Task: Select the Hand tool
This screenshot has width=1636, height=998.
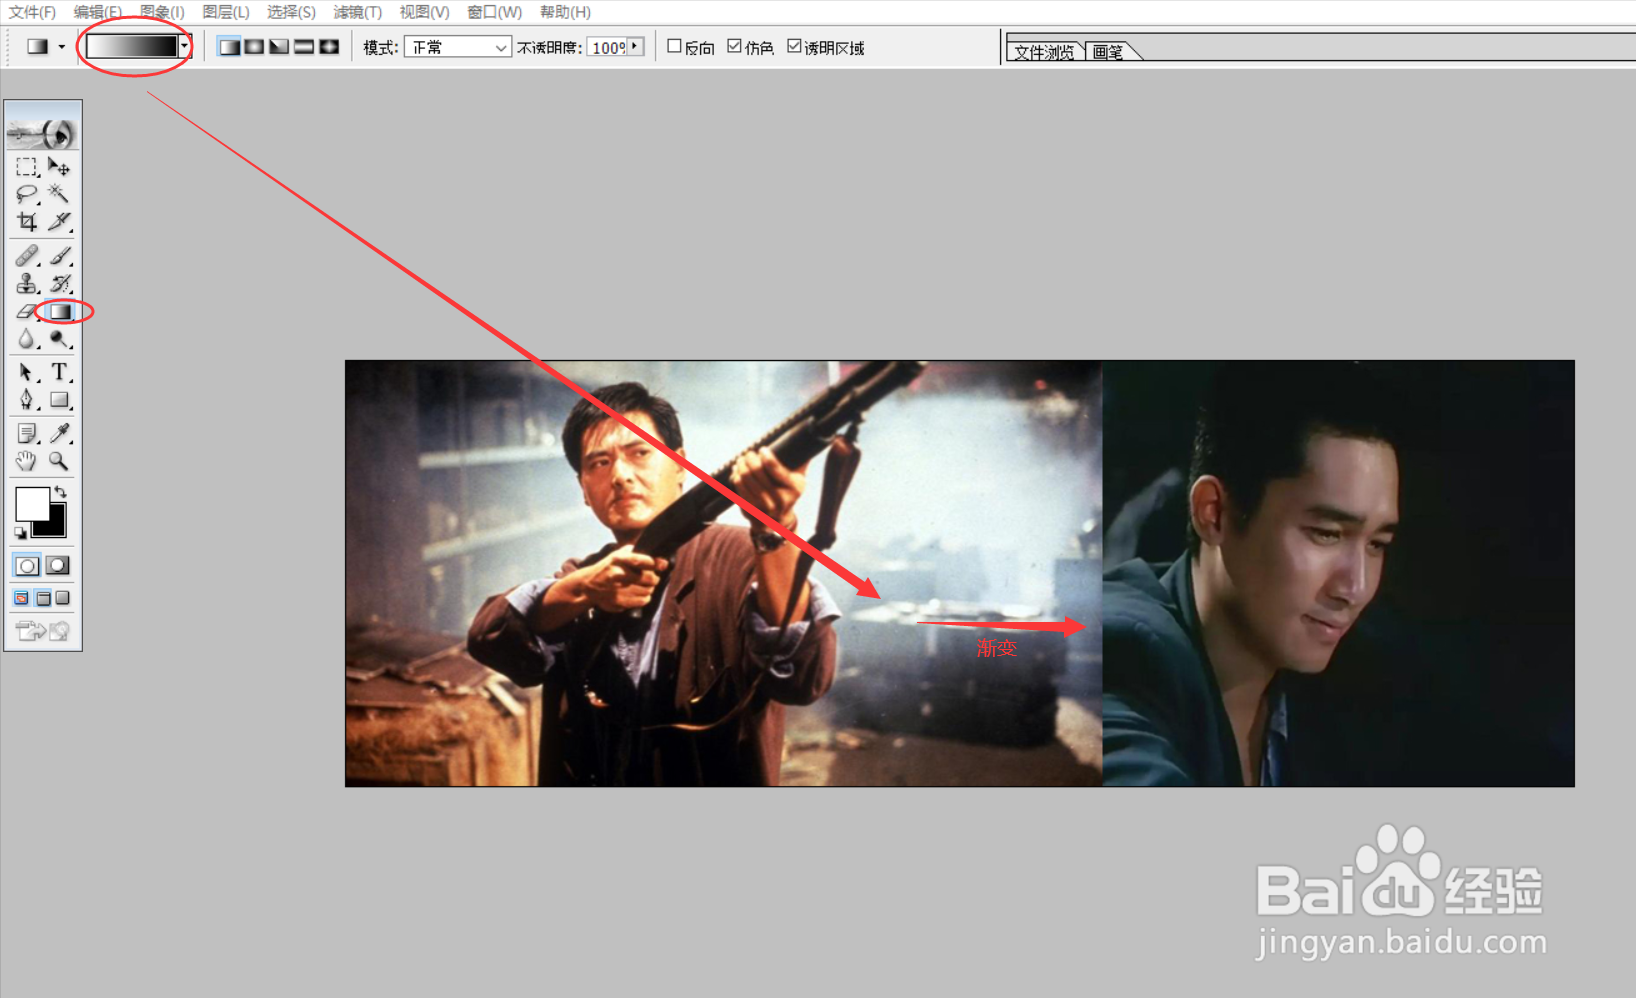Action: click(x=27, y=461)
